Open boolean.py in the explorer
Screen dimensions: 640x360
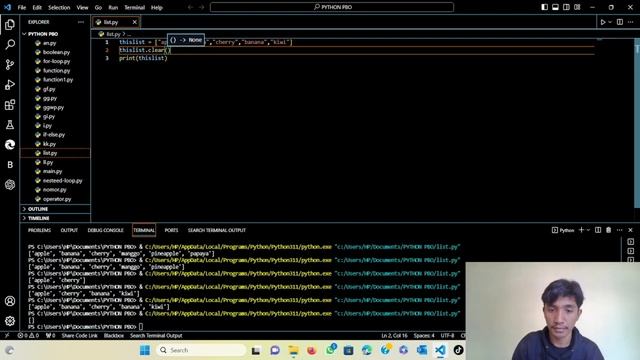(56, 52)
